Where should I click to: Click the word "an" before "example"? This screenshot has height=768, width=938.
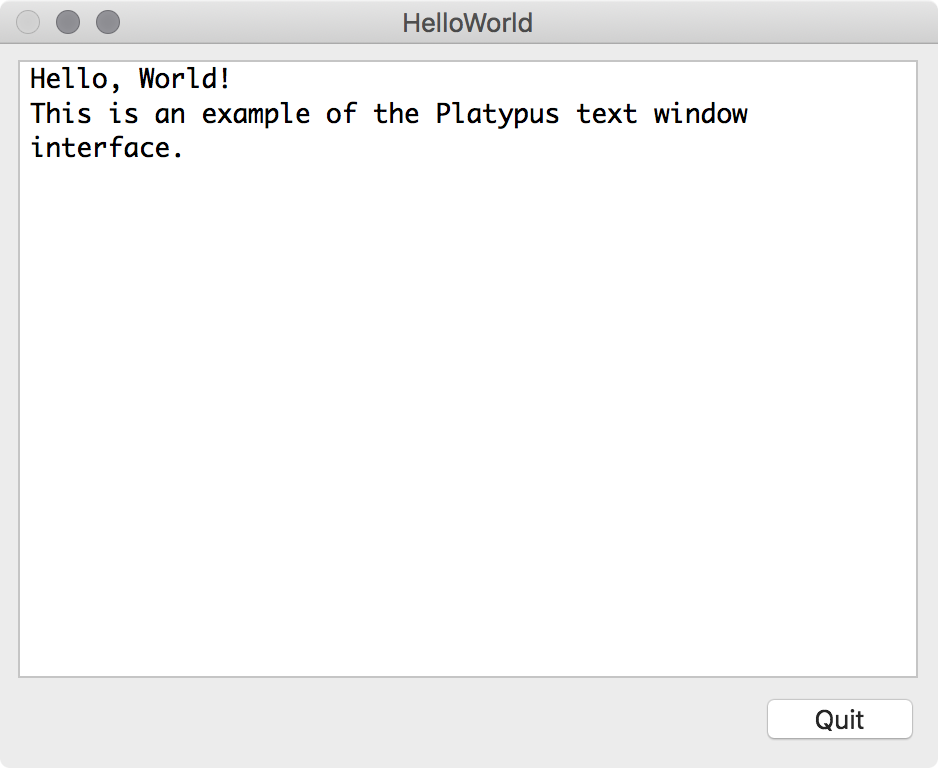(170, 113)
